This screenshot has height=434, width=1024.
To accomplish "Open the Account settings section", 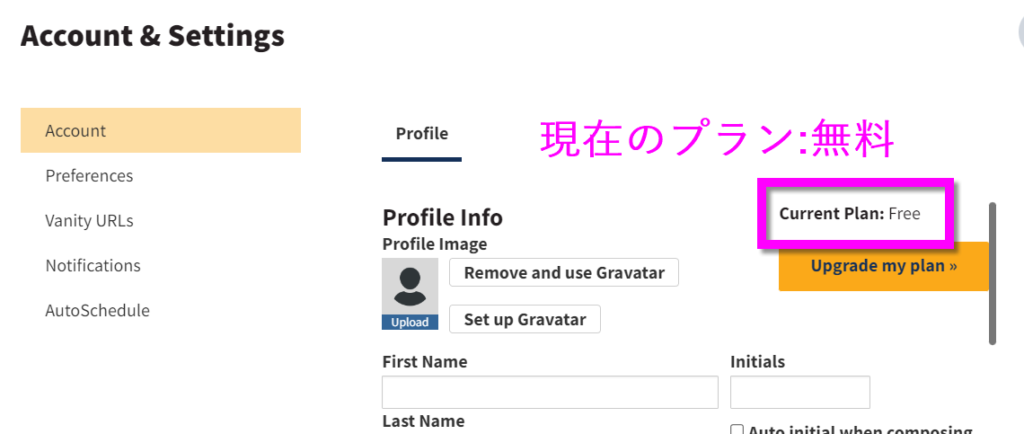I will click(161, 131).
